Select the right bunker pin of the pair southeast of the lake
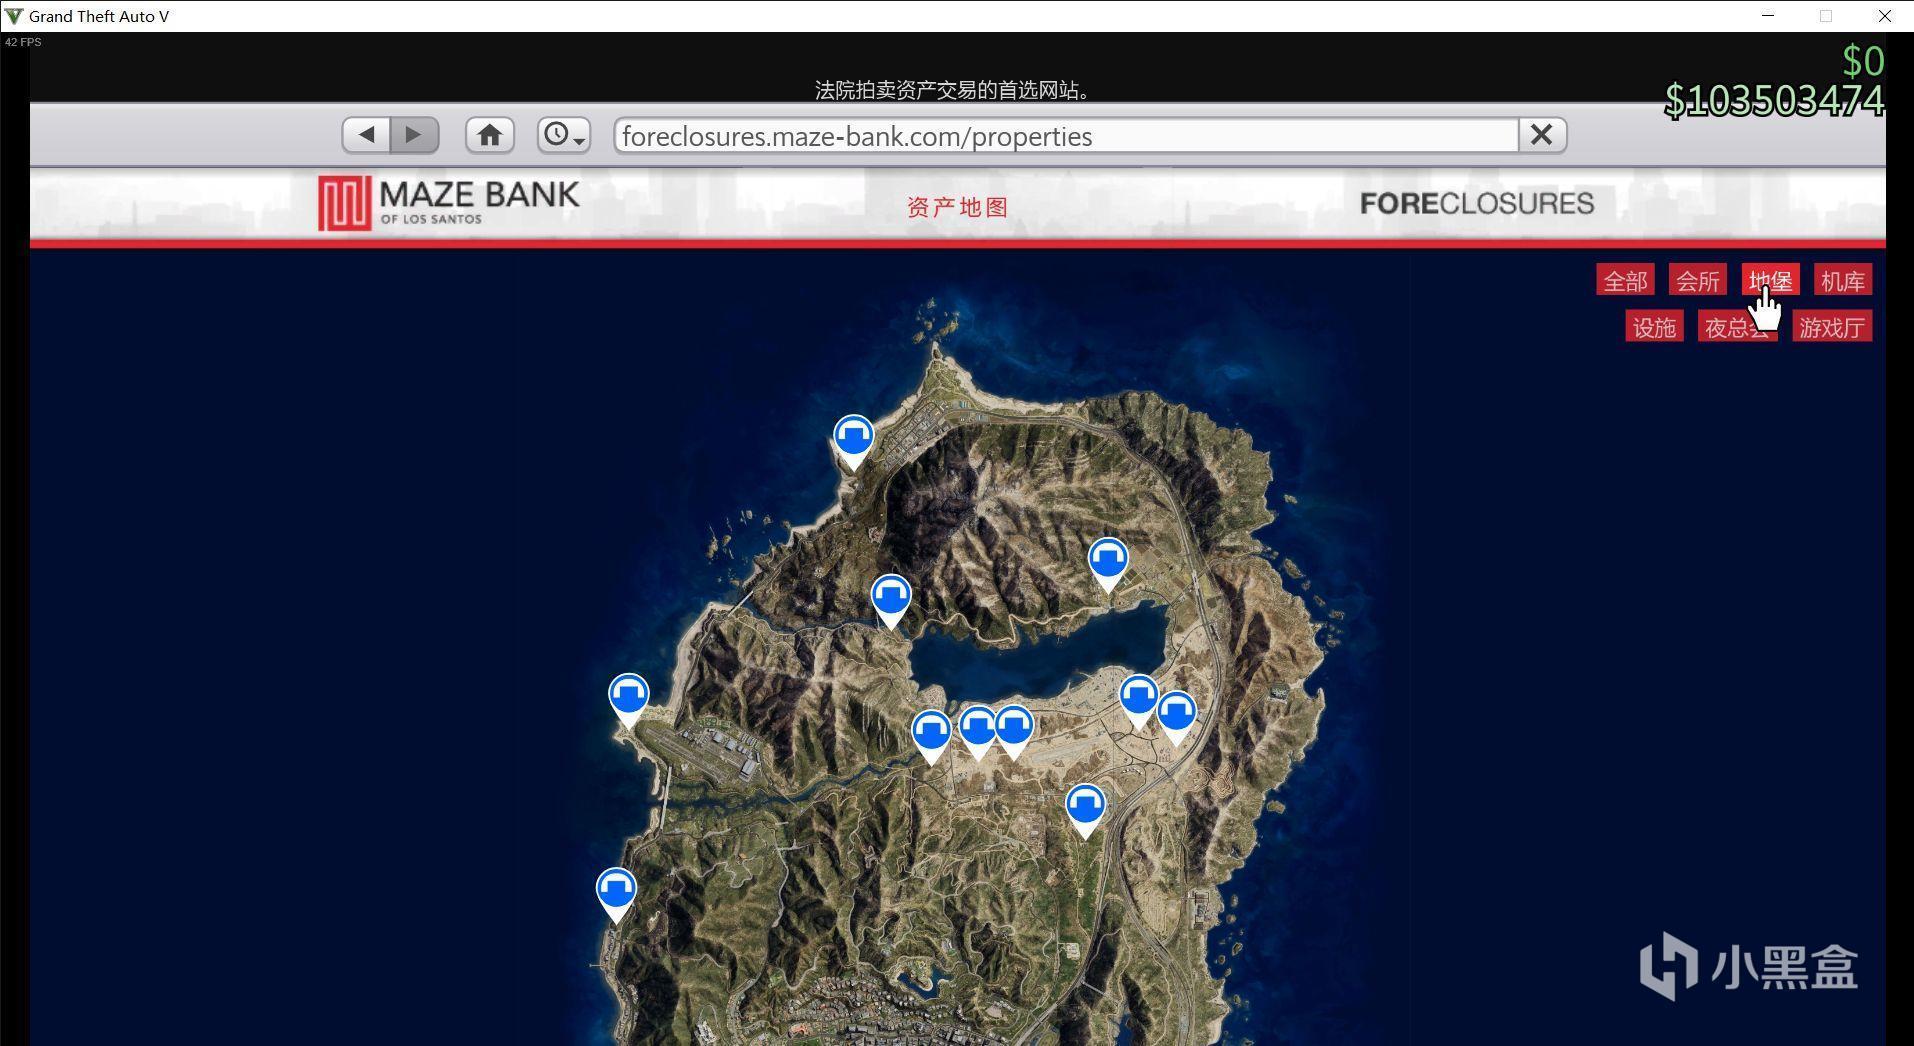Screen dimensions: 1914x1046 pos(1177,716)
